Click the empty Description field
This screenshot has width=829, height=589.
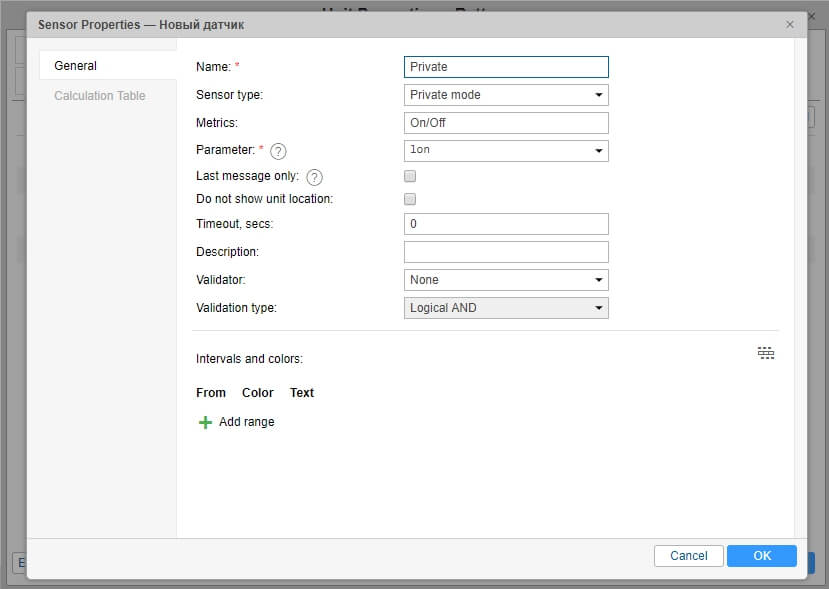pyautogui.click(x=506, y=252)
